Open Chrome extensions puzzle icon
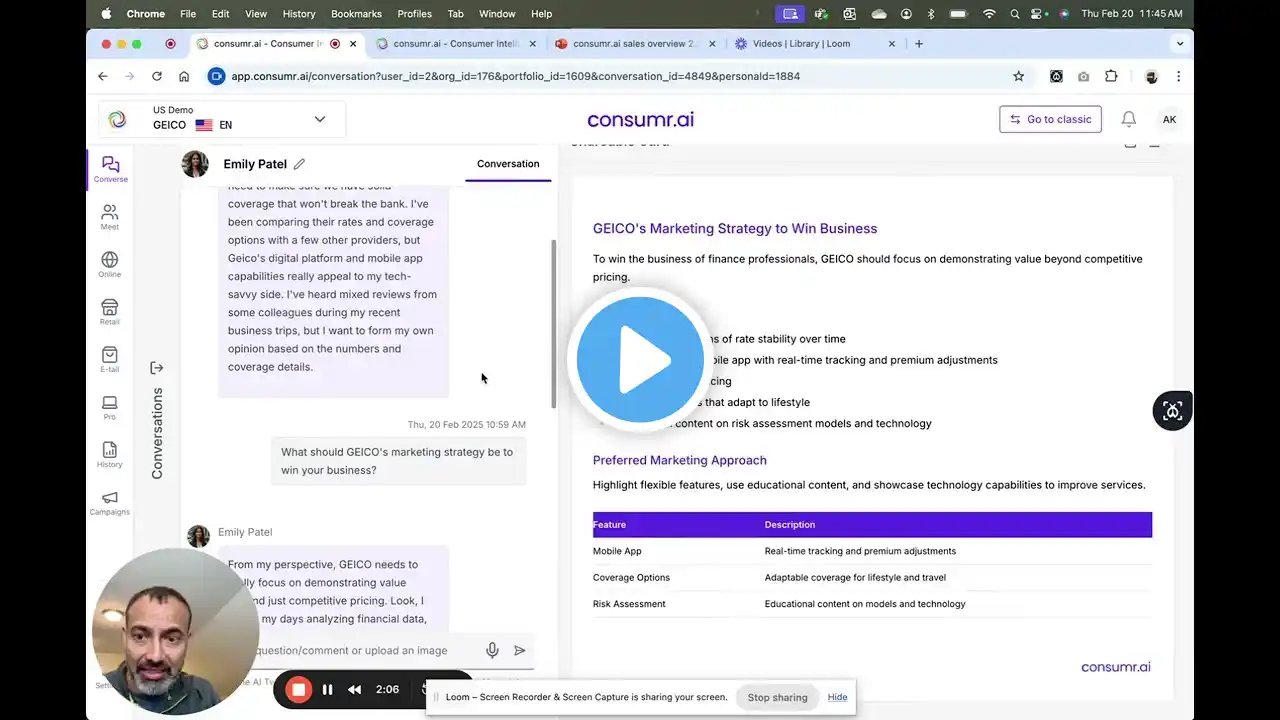1280x720 pixels. (x=1111, y=76)
